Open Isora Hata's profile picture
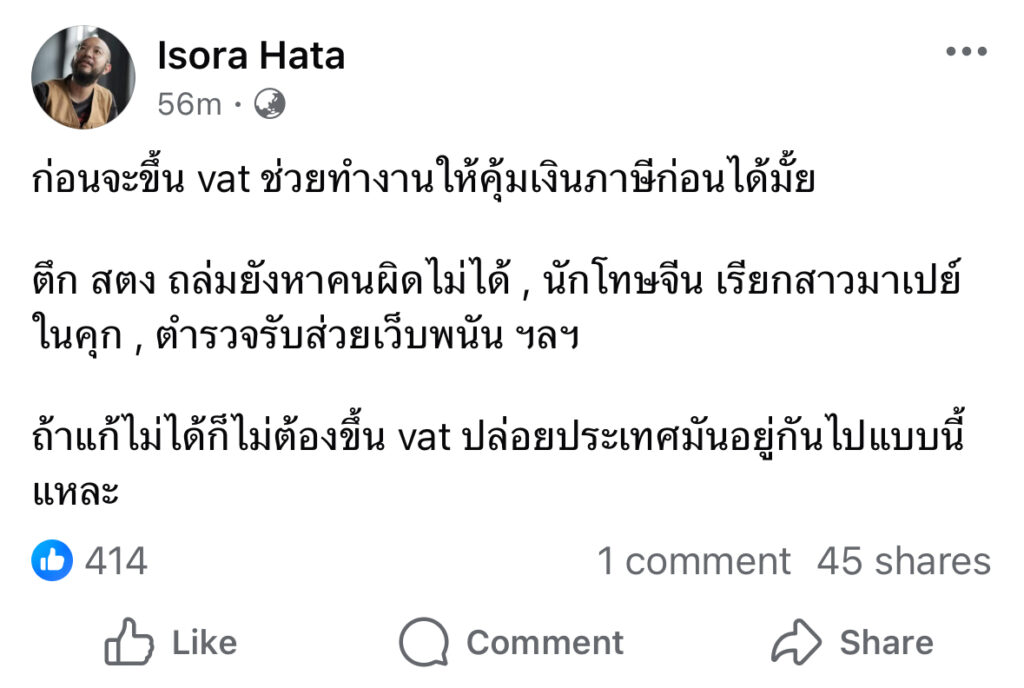The image size is (1024, 688). tap(83, 77)
